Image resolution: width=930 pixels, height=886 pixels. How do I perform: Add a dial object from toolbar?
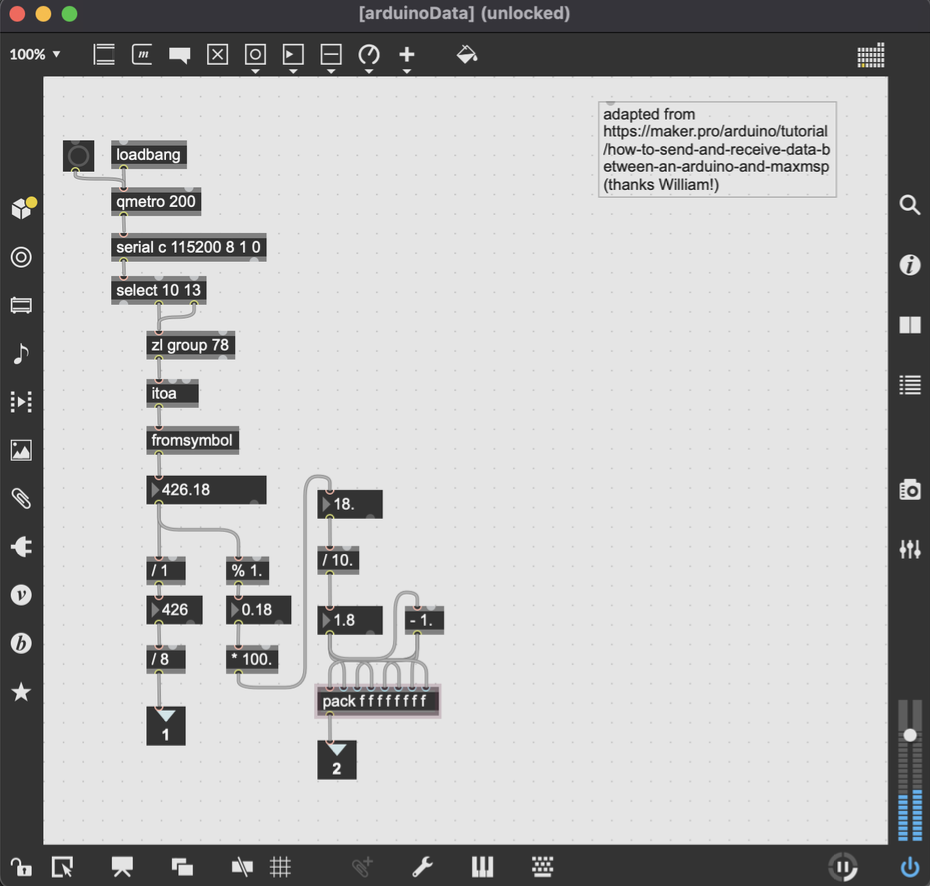pyautogui.click(x=369, y=55)
